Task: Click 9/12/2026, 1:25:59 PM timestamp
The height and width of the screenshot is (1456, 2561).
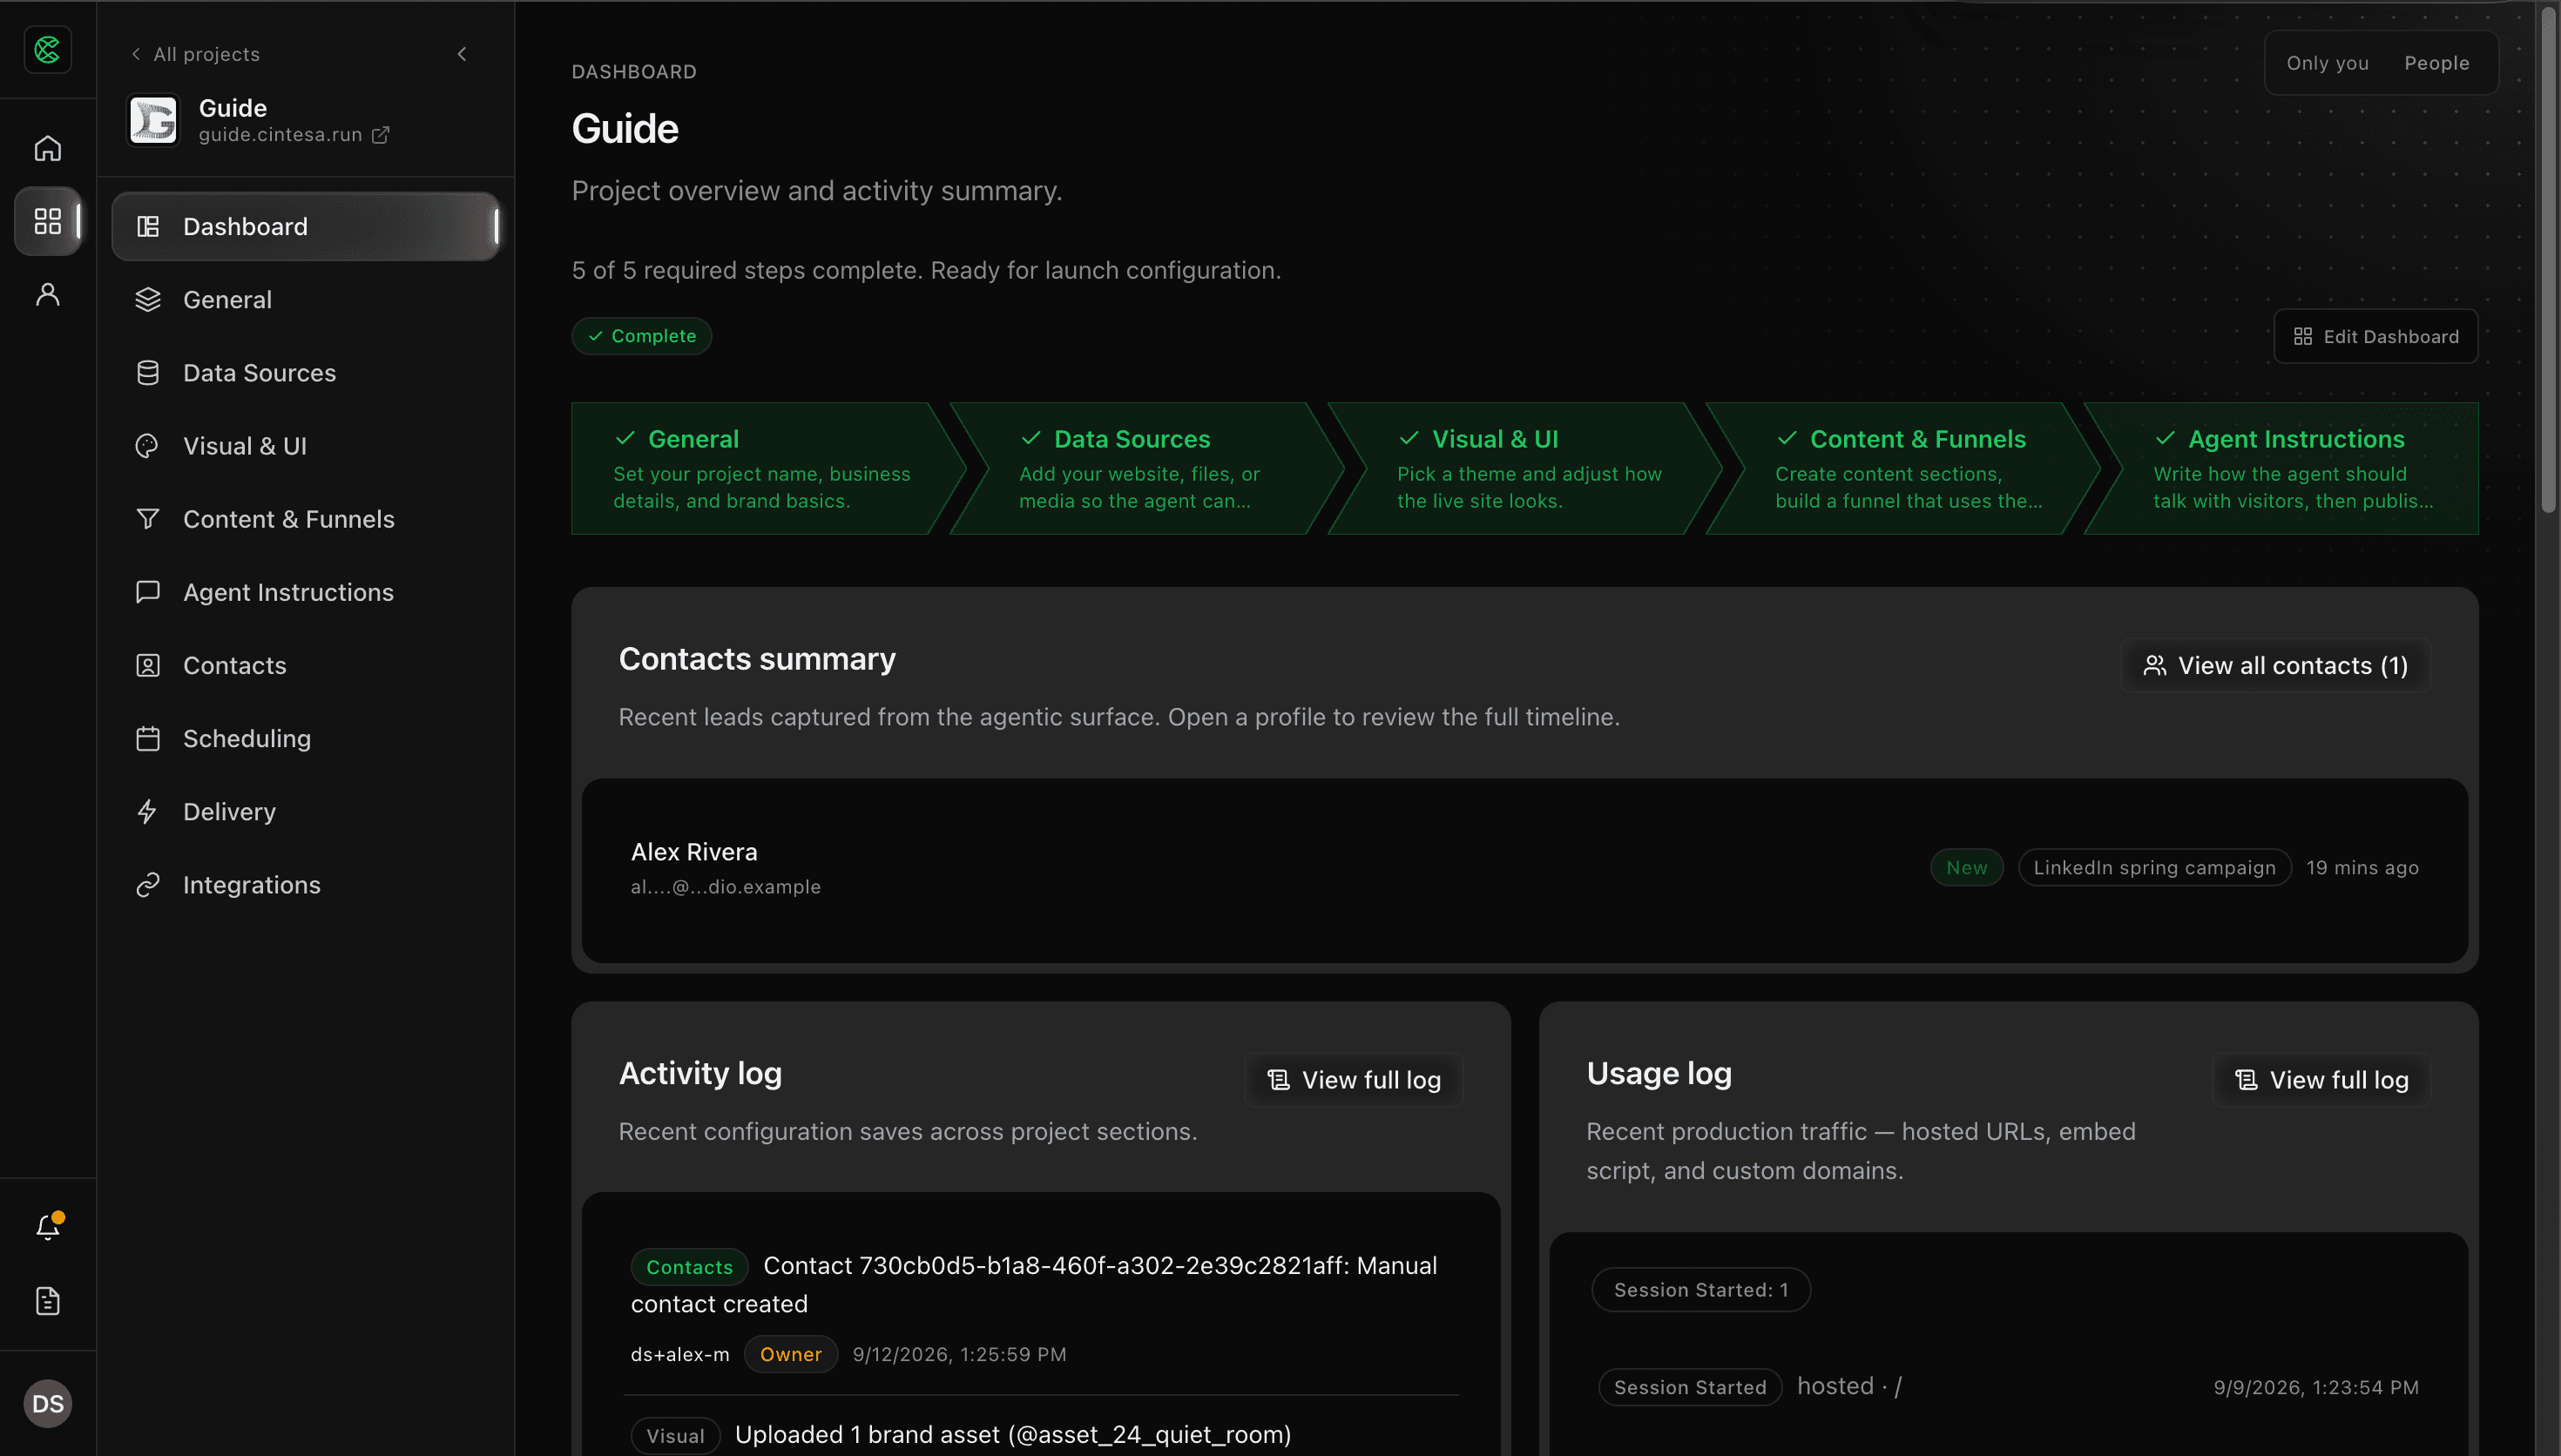Action: (x=959, y=1354)
